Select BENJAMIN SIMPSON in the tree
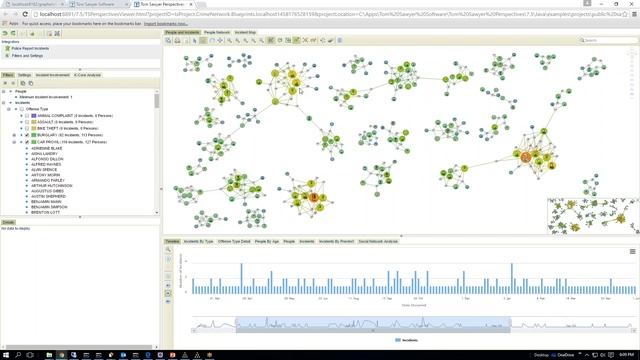This screenshot has height=360, width=640. pos(49,207)
